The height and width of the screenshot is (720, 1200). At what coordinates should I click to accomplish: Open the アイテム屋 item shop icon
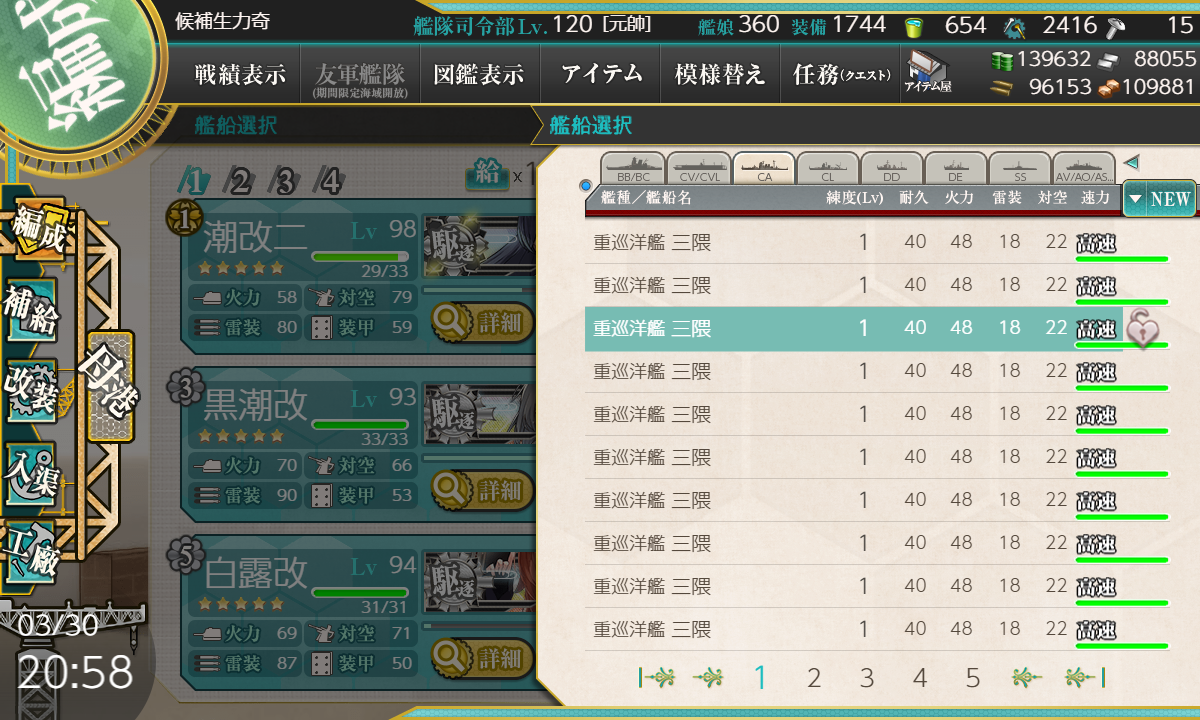pos(929,72)
